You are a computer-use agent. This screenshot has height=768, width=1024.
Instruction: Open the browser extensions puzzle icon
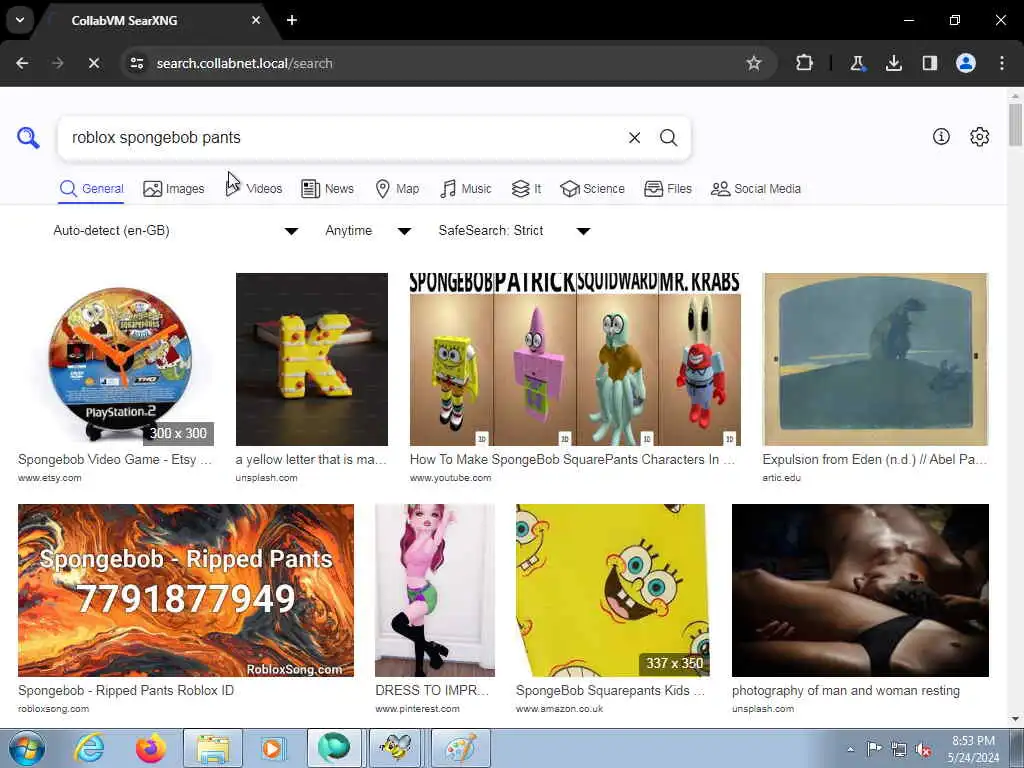tap(804, 63)
